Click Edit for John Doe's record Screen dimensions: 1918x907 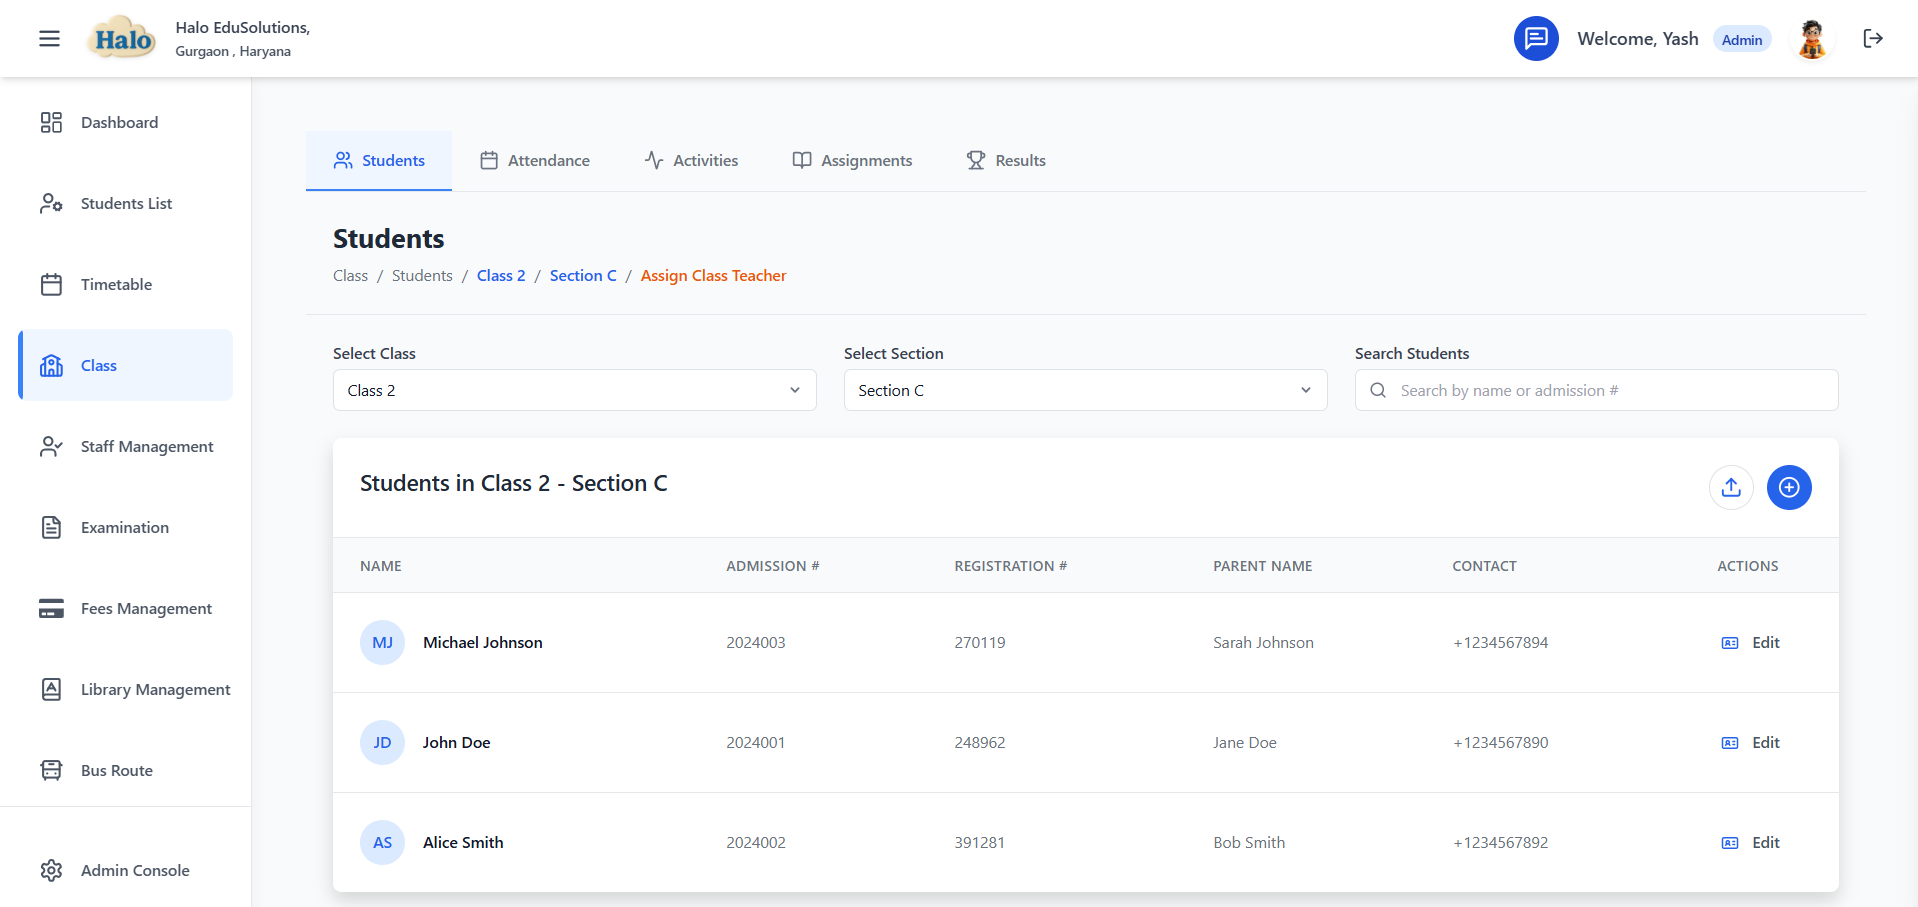pyautogui.click(x=1766, y=742)
